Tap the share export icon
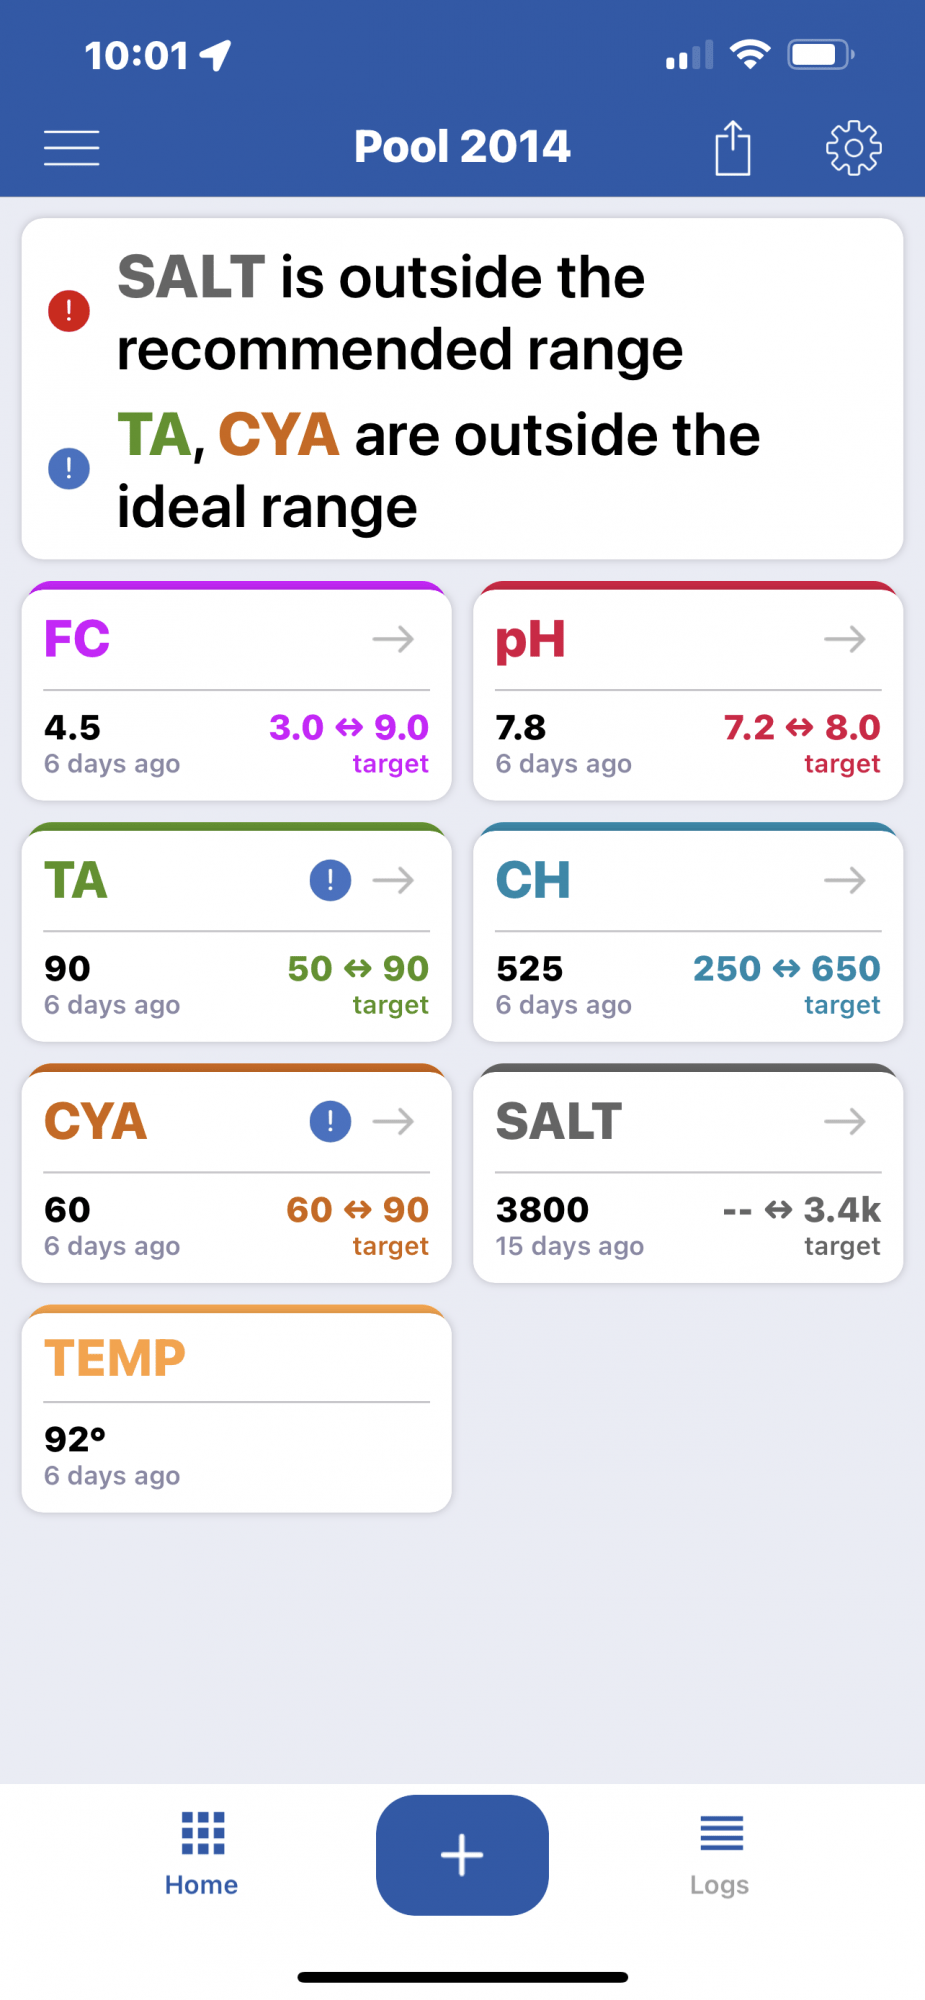The image size is (925, 2000). point(733,148)
